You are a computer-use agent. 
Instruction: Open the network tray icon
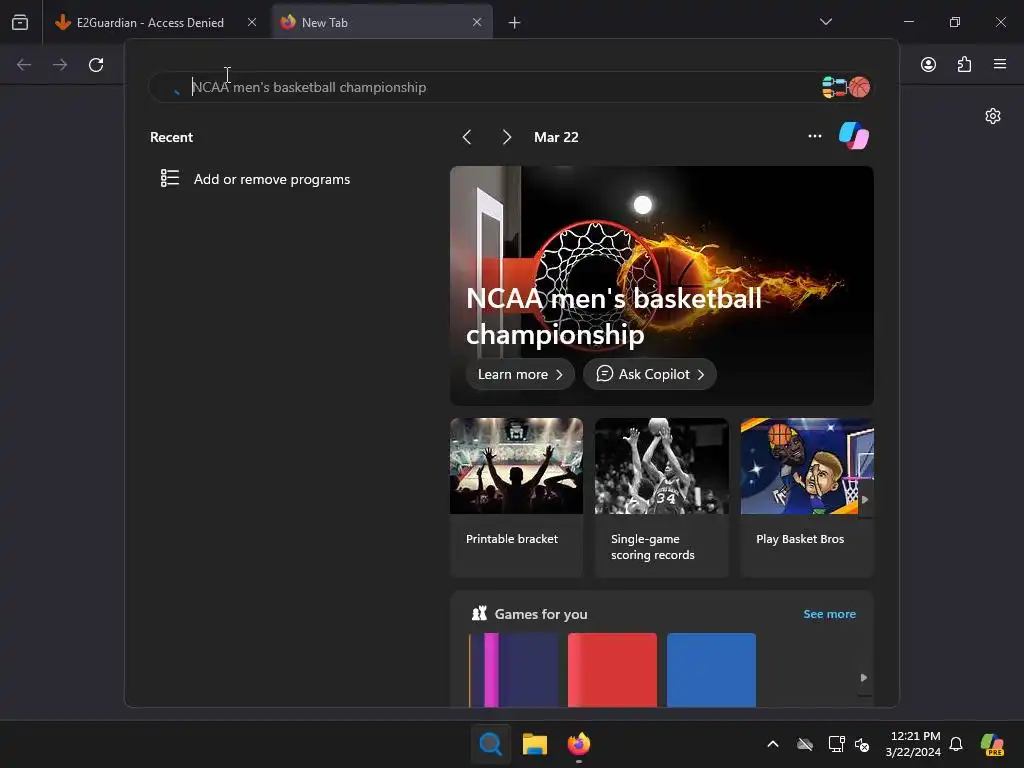pos(836,744)
